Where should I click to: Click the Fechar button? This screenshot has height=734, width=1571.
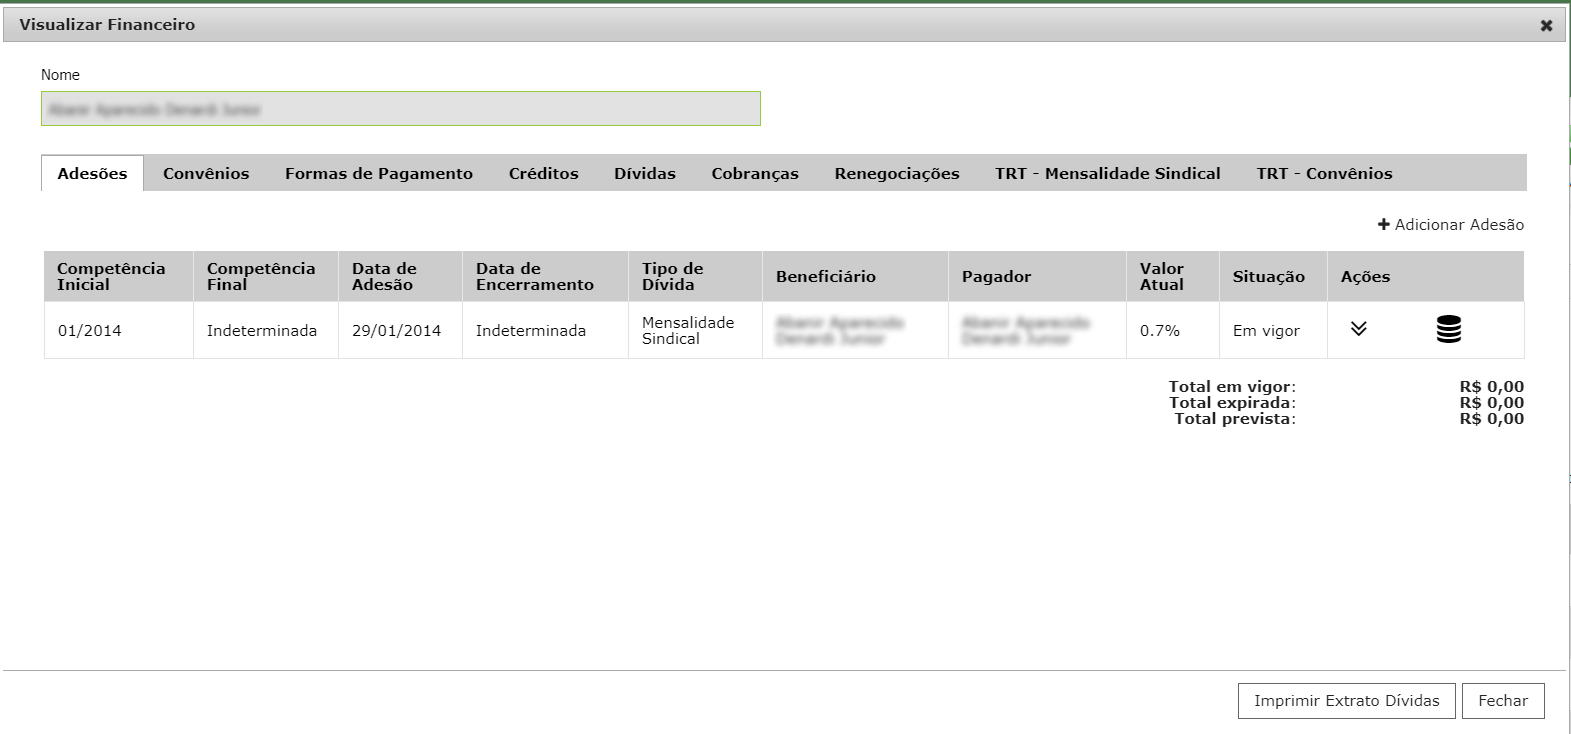click(1502, 701)
